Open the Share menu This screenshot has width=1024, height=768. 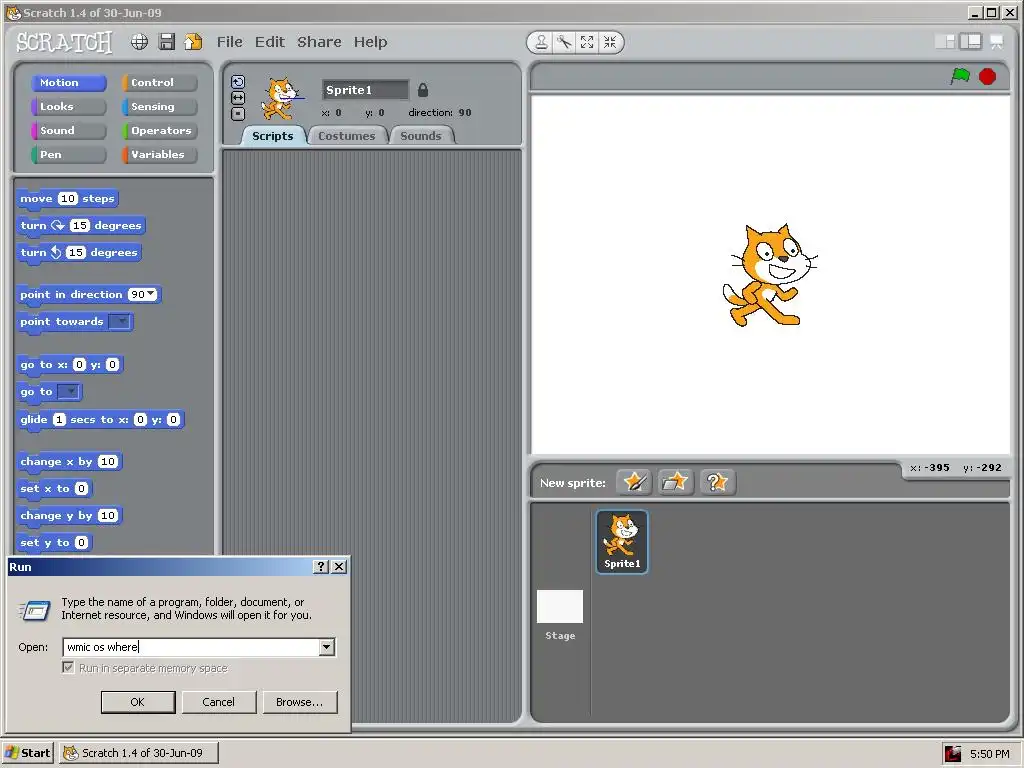click(319, 42)
